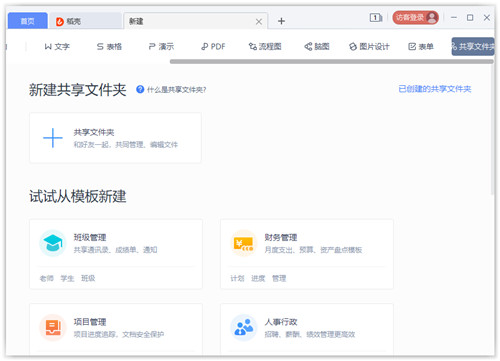This screenshot has width=500, height=361.
Task: Click the guest avatar icon
Action: tap(432, 17)
